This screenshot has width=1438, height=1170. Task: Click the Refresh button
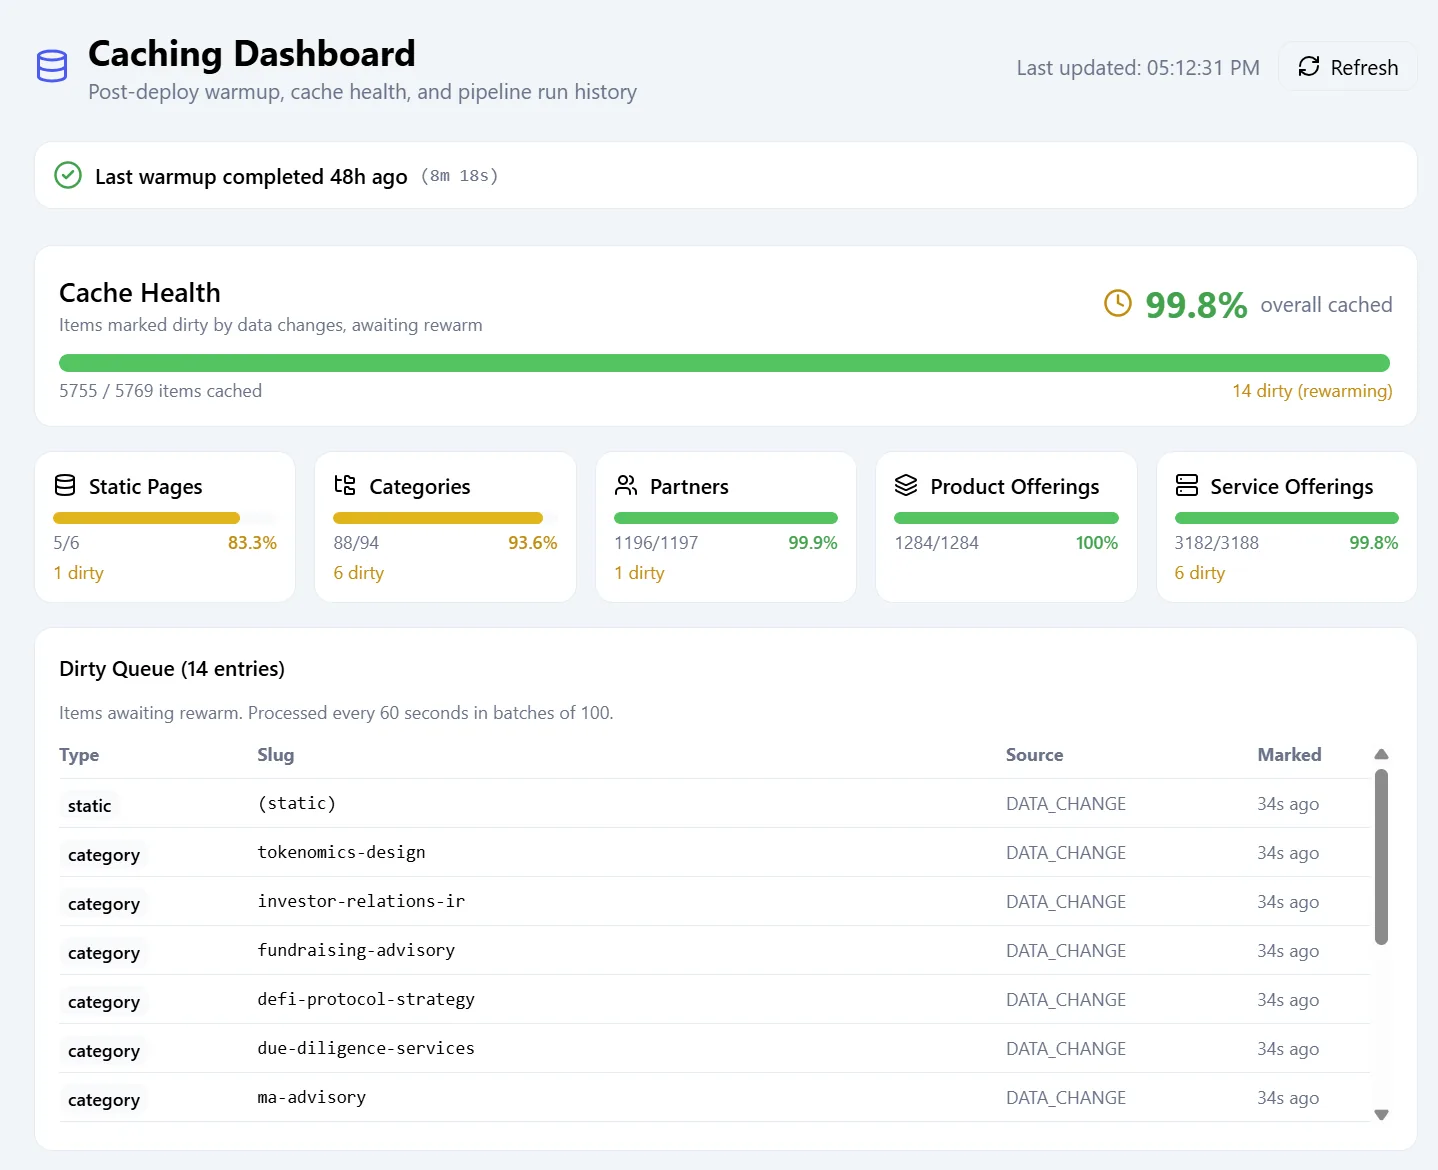[1348, 67]
